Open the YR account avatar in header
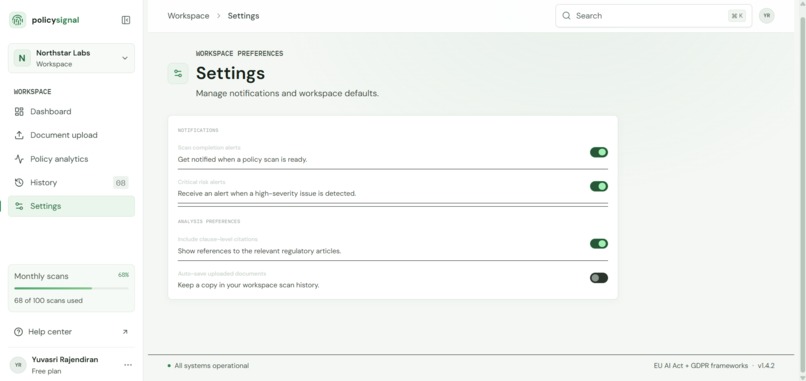This screenshot has width=806, height=381. pyautogui.click(x=766, y=16)
